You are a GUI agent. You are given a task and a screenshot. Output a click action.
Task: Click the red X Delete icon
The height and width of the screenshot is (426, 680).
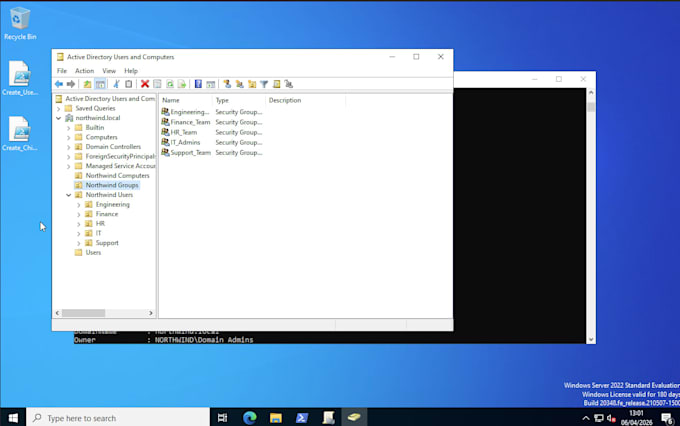[145, 84]
